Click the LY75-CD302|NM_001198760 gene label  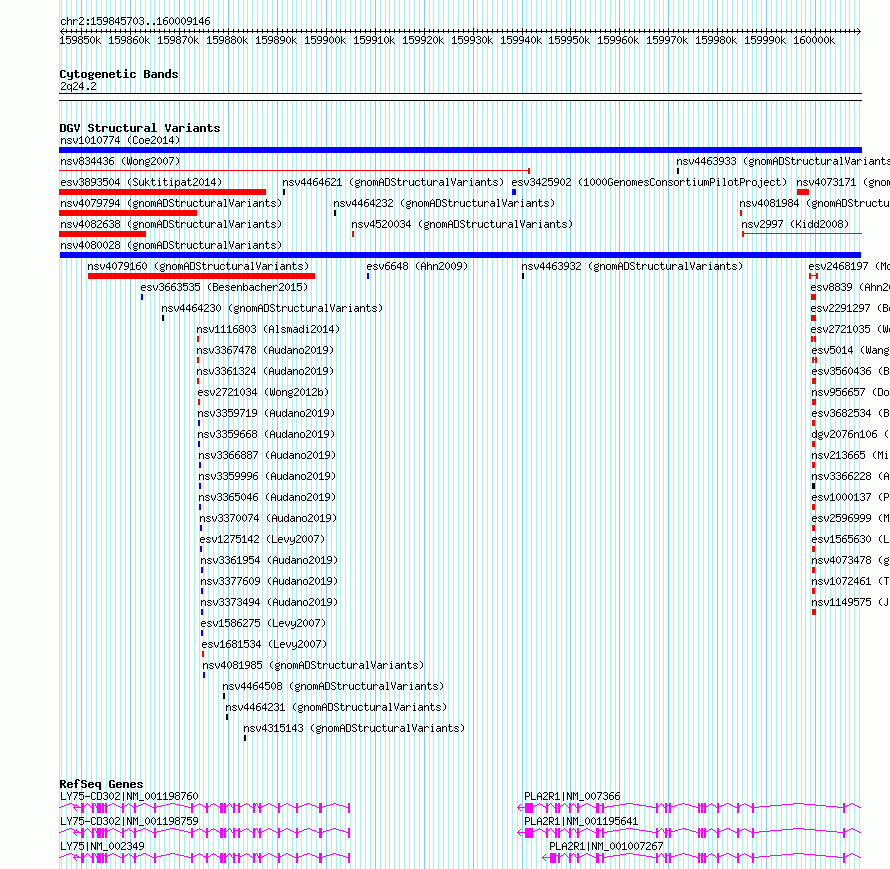[x=129, y=796]
